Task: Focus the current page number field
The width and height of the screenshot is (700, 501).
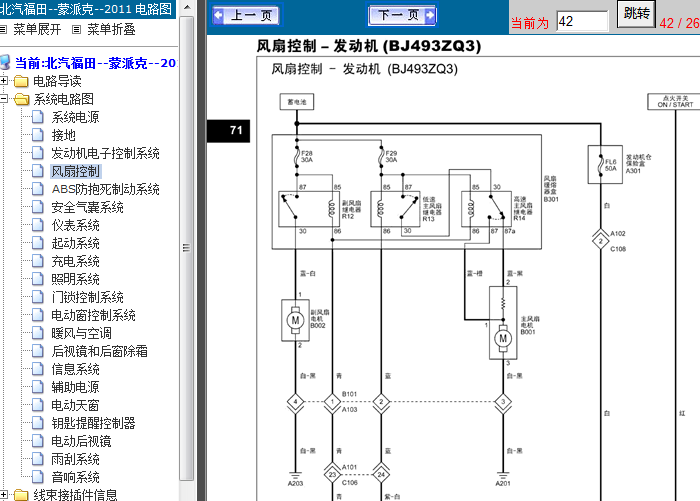Action: click(582, 21)
